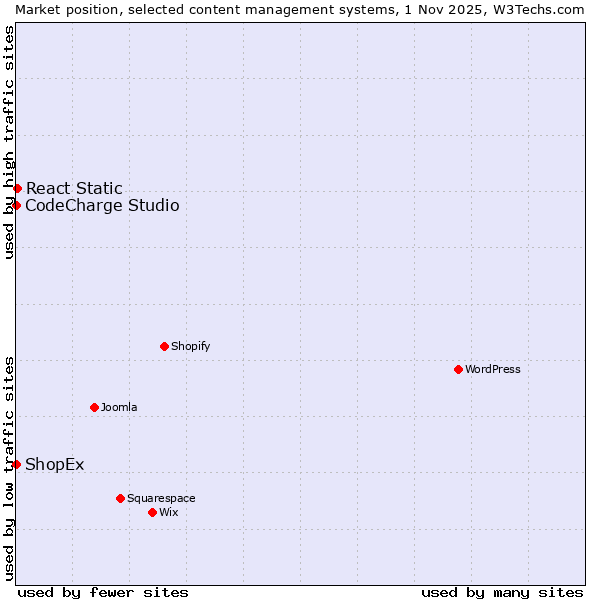Image resolution: width=600 pixels, height=600 pixels.
Task: Click the Wix red diamond marker
Action: click(152, 512)
